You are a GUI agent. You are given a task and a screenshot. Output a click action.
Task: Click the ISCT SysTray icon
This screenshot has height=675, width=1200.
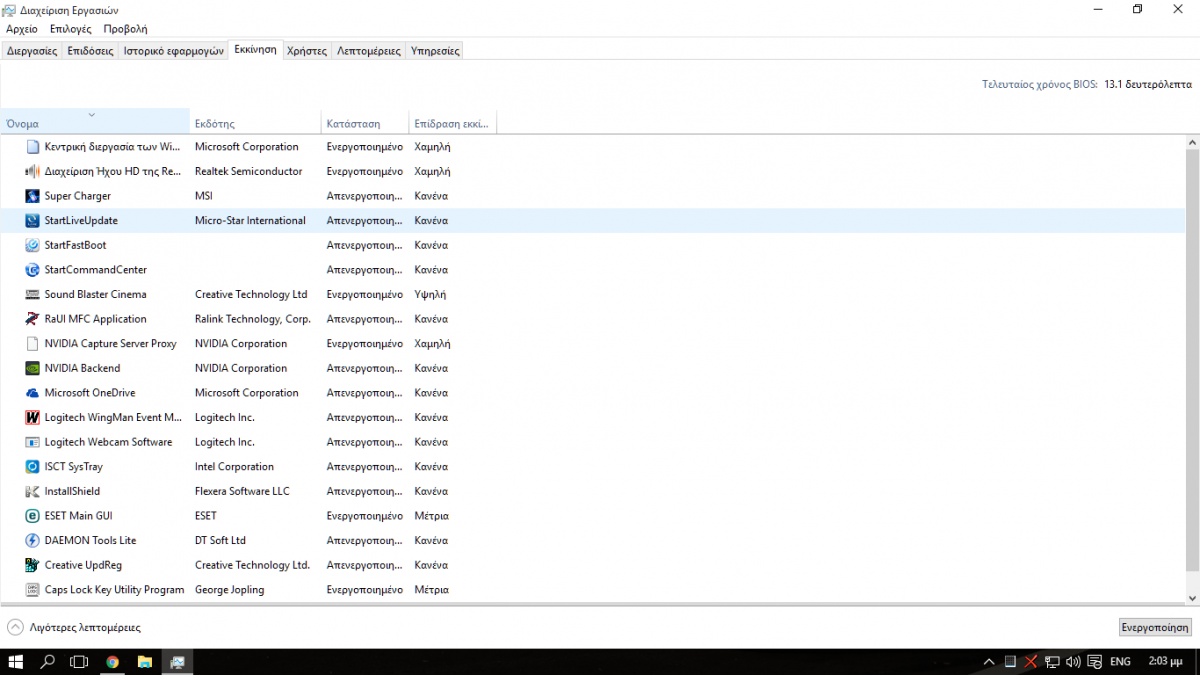pyautogui.click(x=33, y=466)
